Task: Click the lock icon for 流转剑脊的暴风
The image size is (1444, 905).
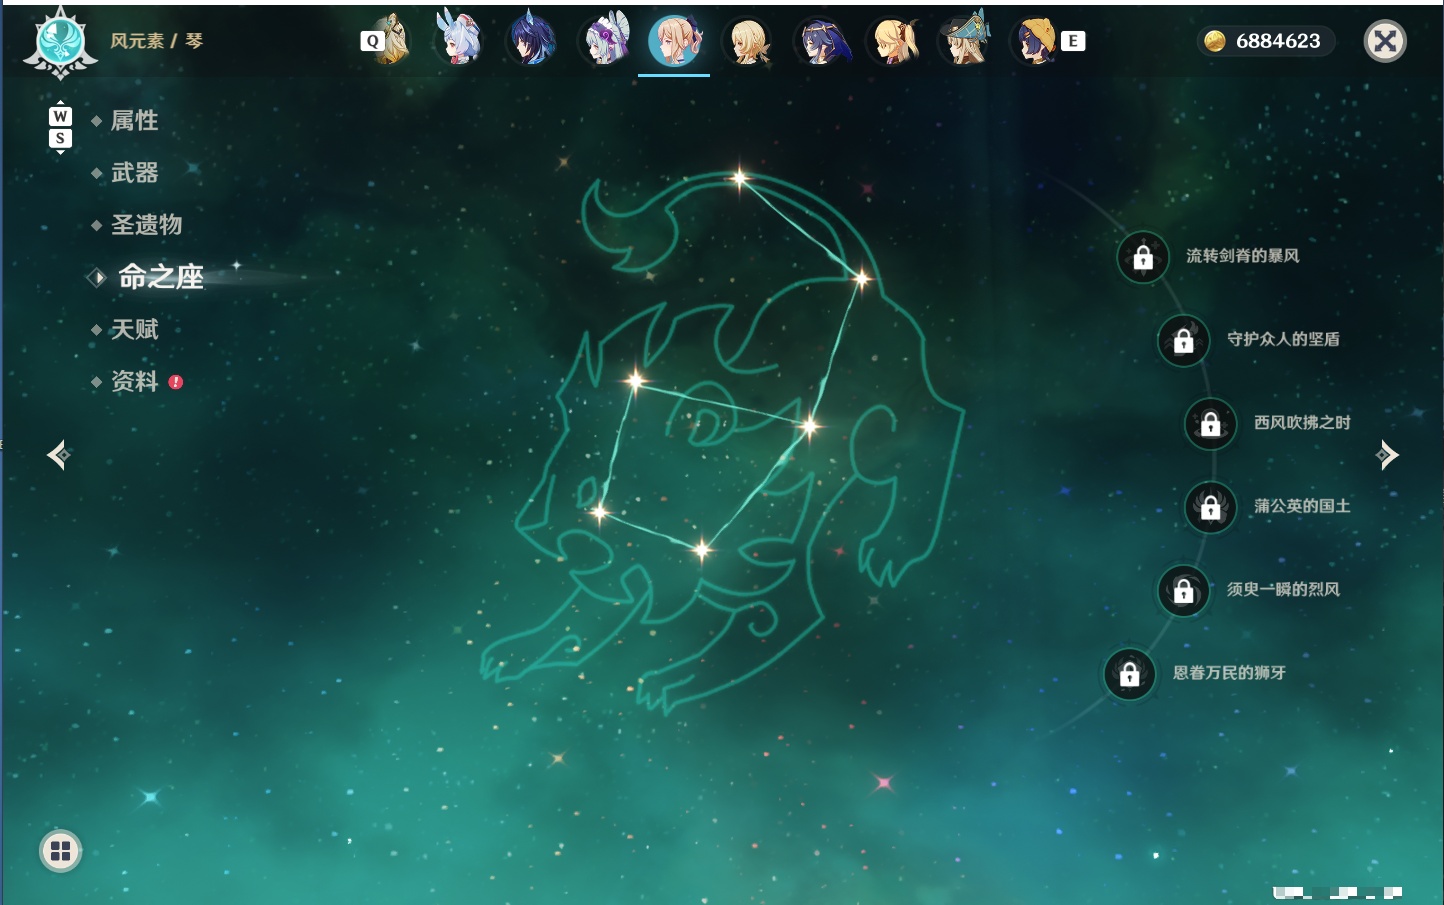Action: 1143,257
